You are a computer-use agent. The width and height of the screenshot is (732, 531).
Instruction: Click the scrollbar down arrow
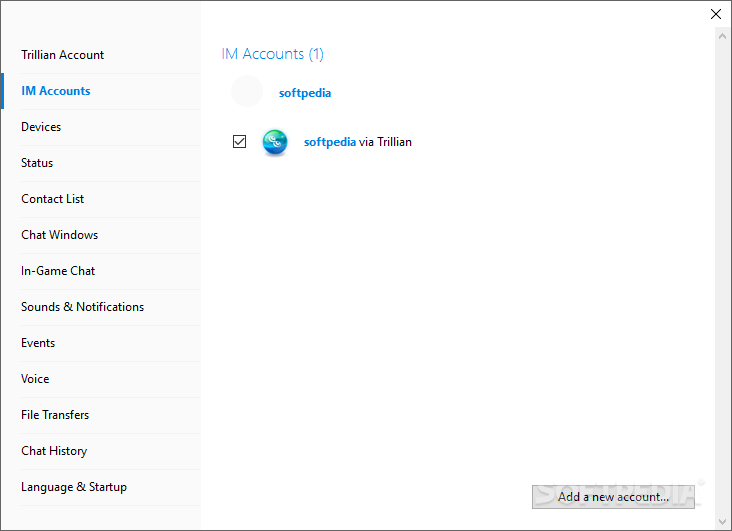click(722, 522)
